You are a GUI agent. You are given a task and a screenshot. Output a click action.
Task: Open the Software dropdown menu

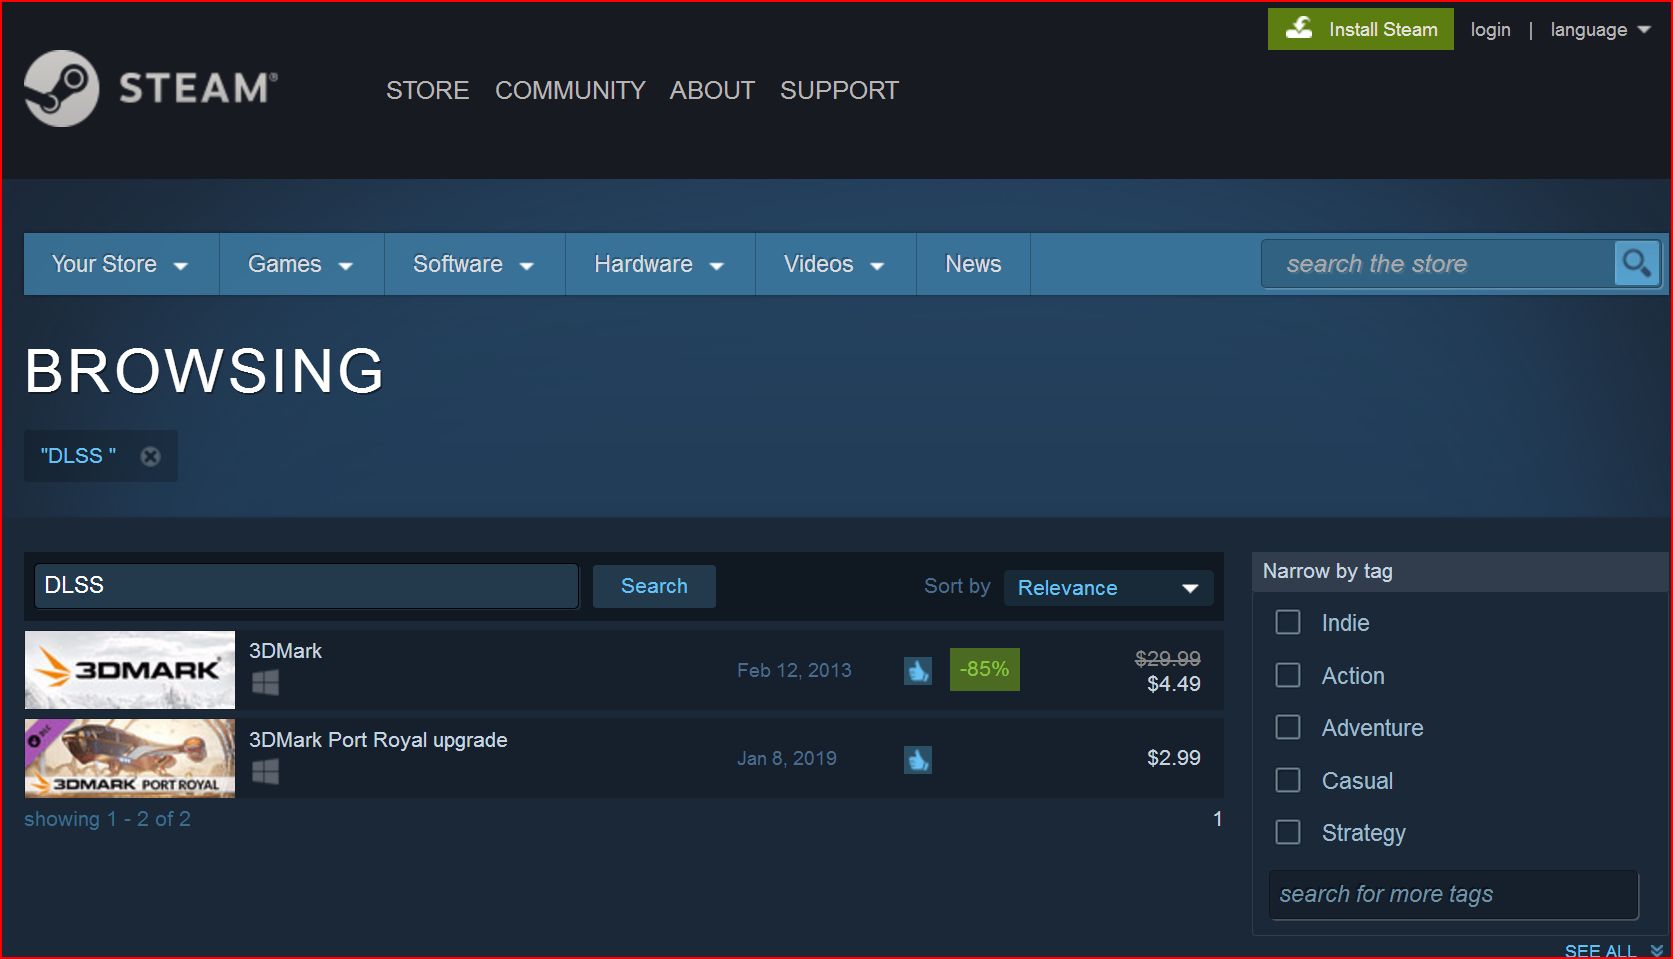[x=474, y=264]
